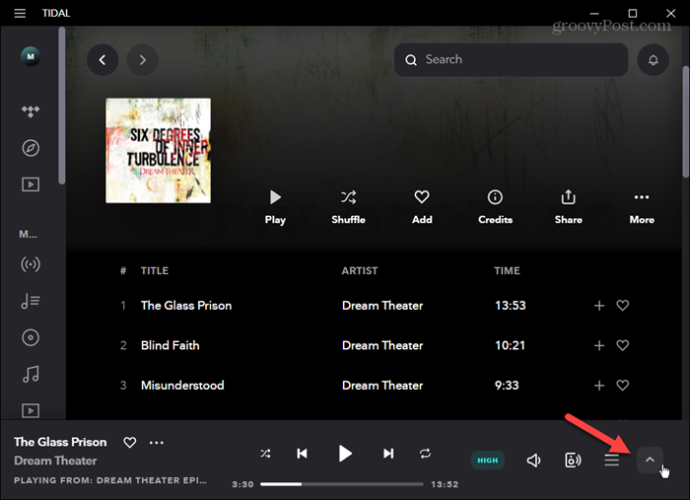Change the HIGH audio quality setting

tap(488, 460)
